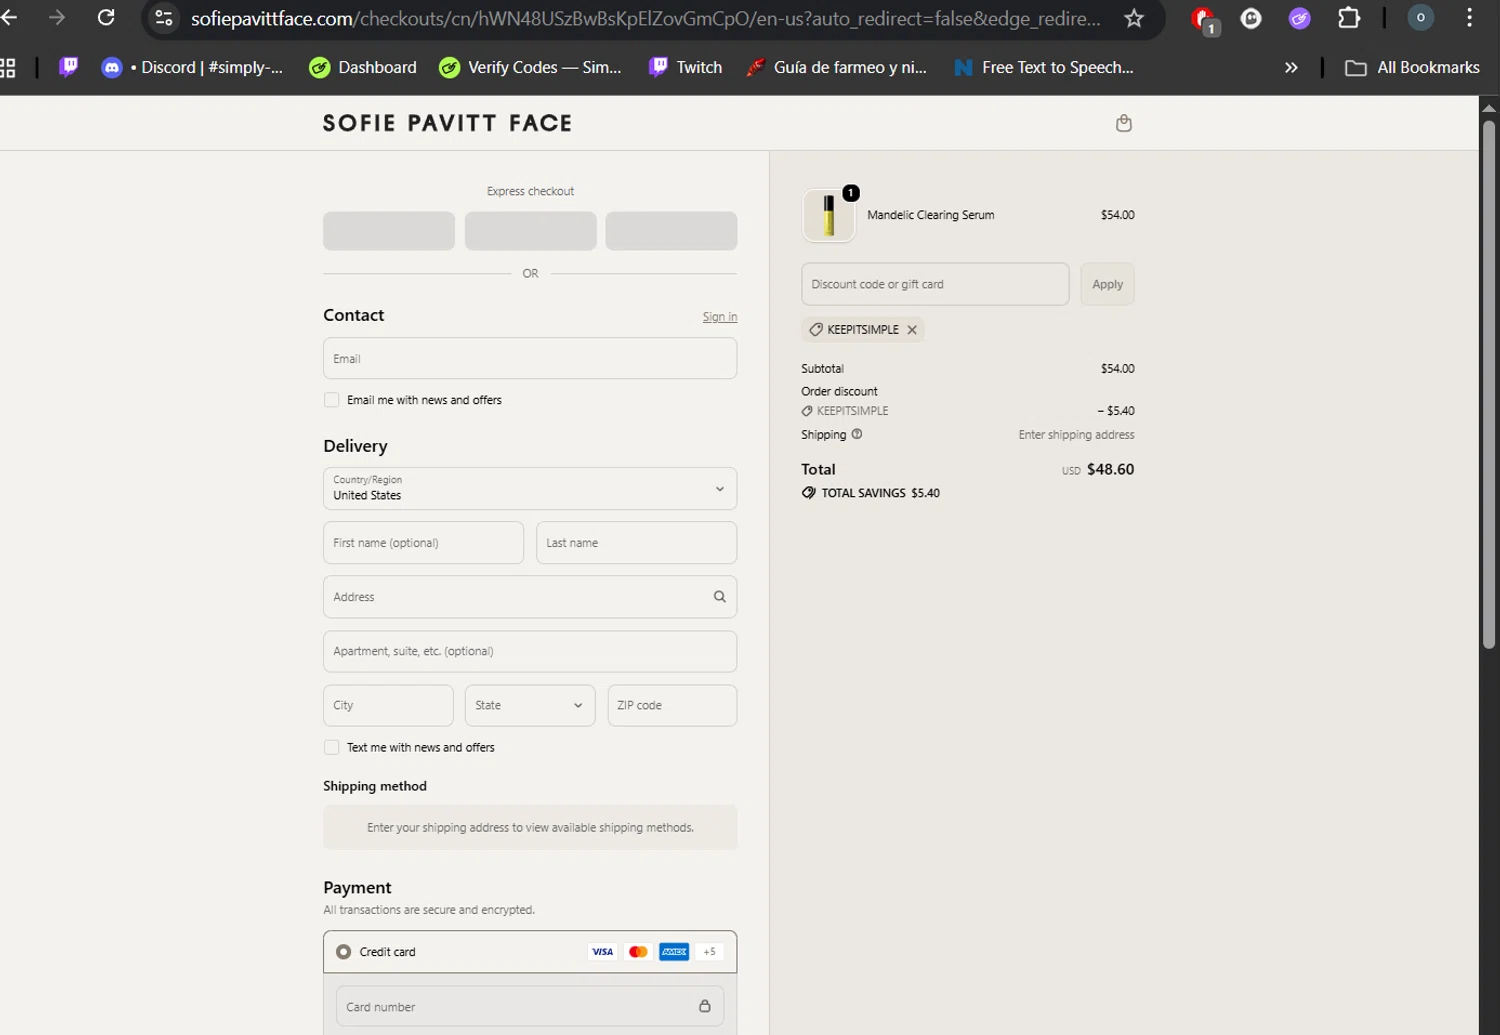Show more bookmarks with double chevron
The image size is (1500, 1035).
pos(1291,67)
